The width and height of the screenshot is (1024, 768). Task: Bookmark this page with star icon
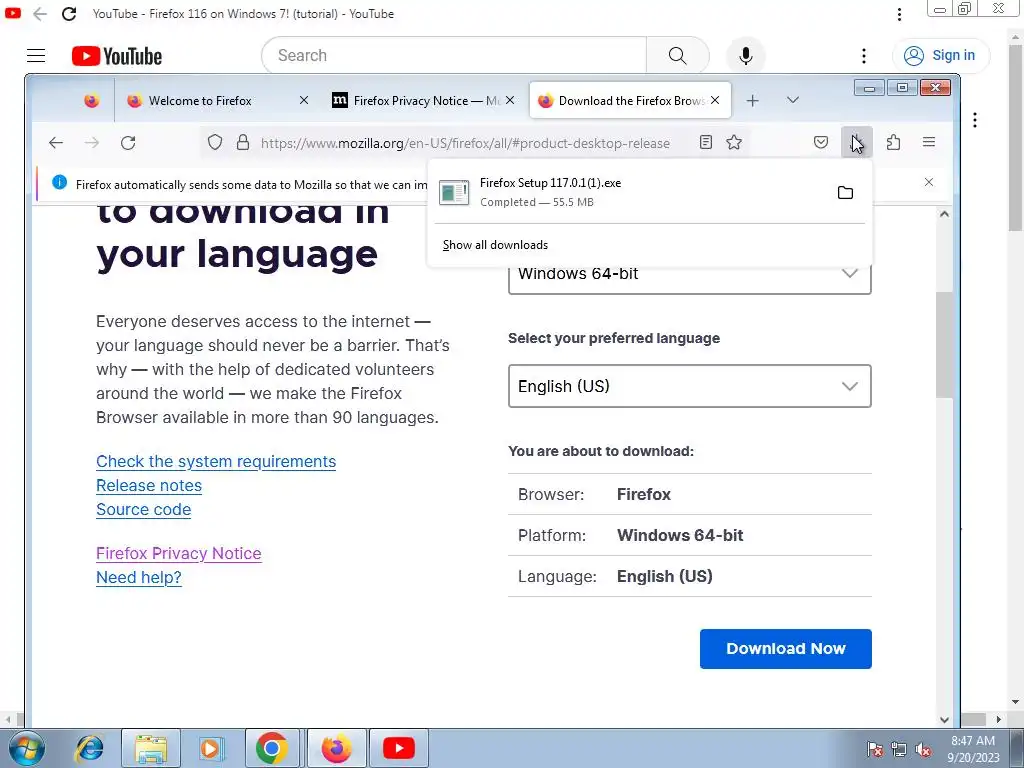point(734,142)
